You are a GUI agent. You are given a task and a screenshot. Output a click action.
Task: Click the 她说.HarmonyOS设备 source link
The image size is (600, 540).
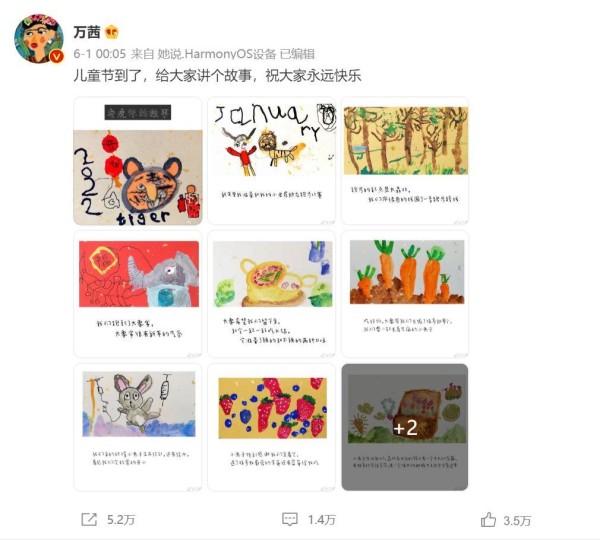(217, 54)
